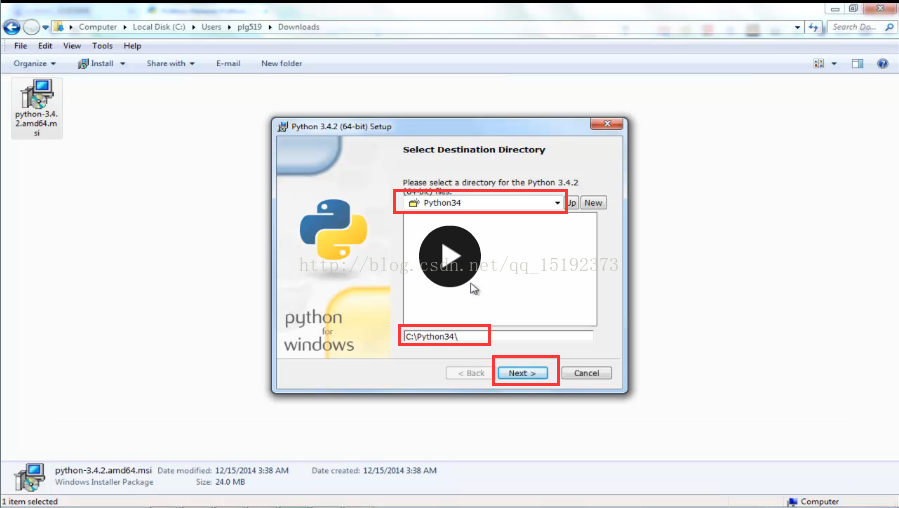Click the plg519 breadcrumb segment
899x508 pixels.
point(249,27)
